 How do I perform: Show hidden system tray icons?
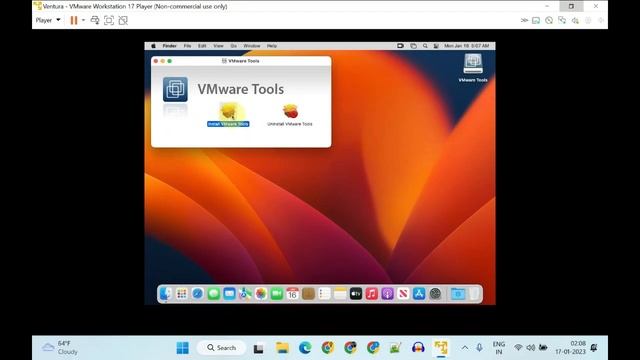point(465,348)
